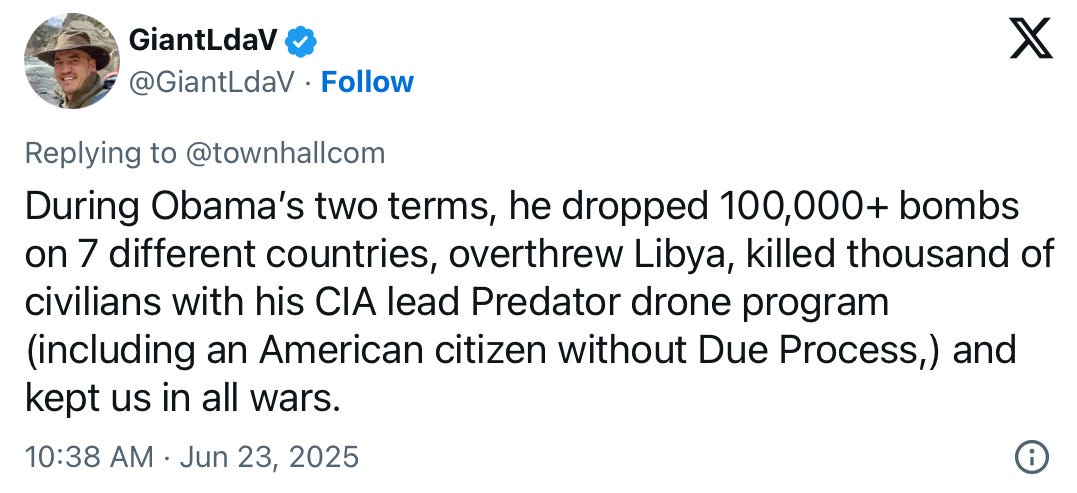1077x493 pixels.
Task: Click the Jun 23, 2025 date
Action: [x=268, y=457]
